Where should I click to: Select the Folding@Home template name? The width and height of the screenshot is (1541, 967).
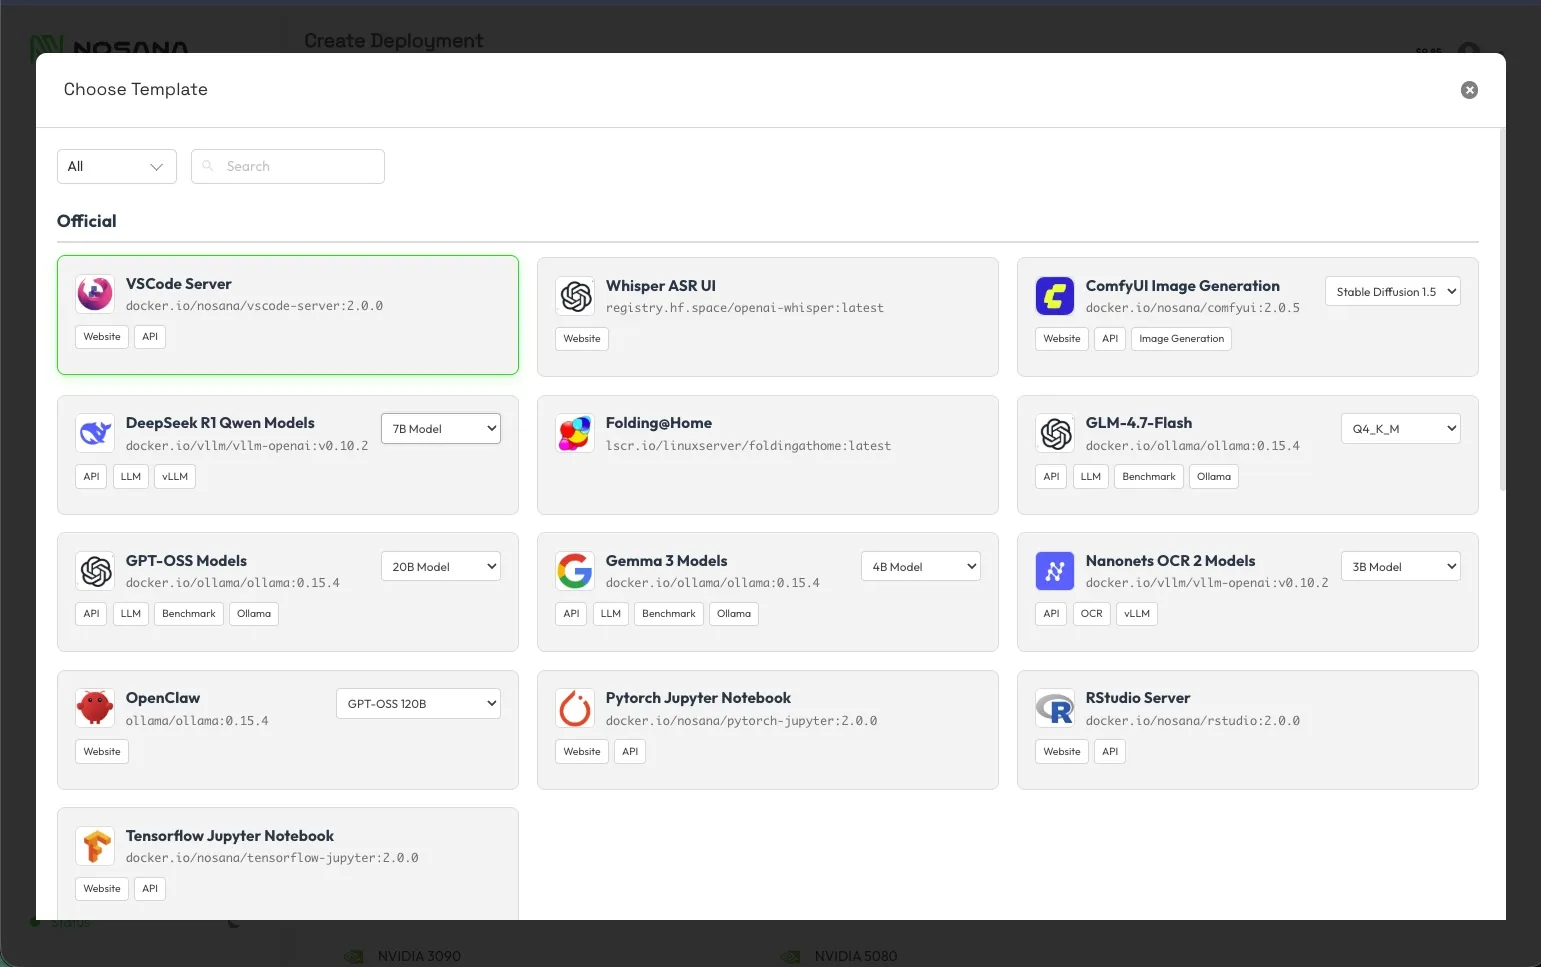coord(659,423)
